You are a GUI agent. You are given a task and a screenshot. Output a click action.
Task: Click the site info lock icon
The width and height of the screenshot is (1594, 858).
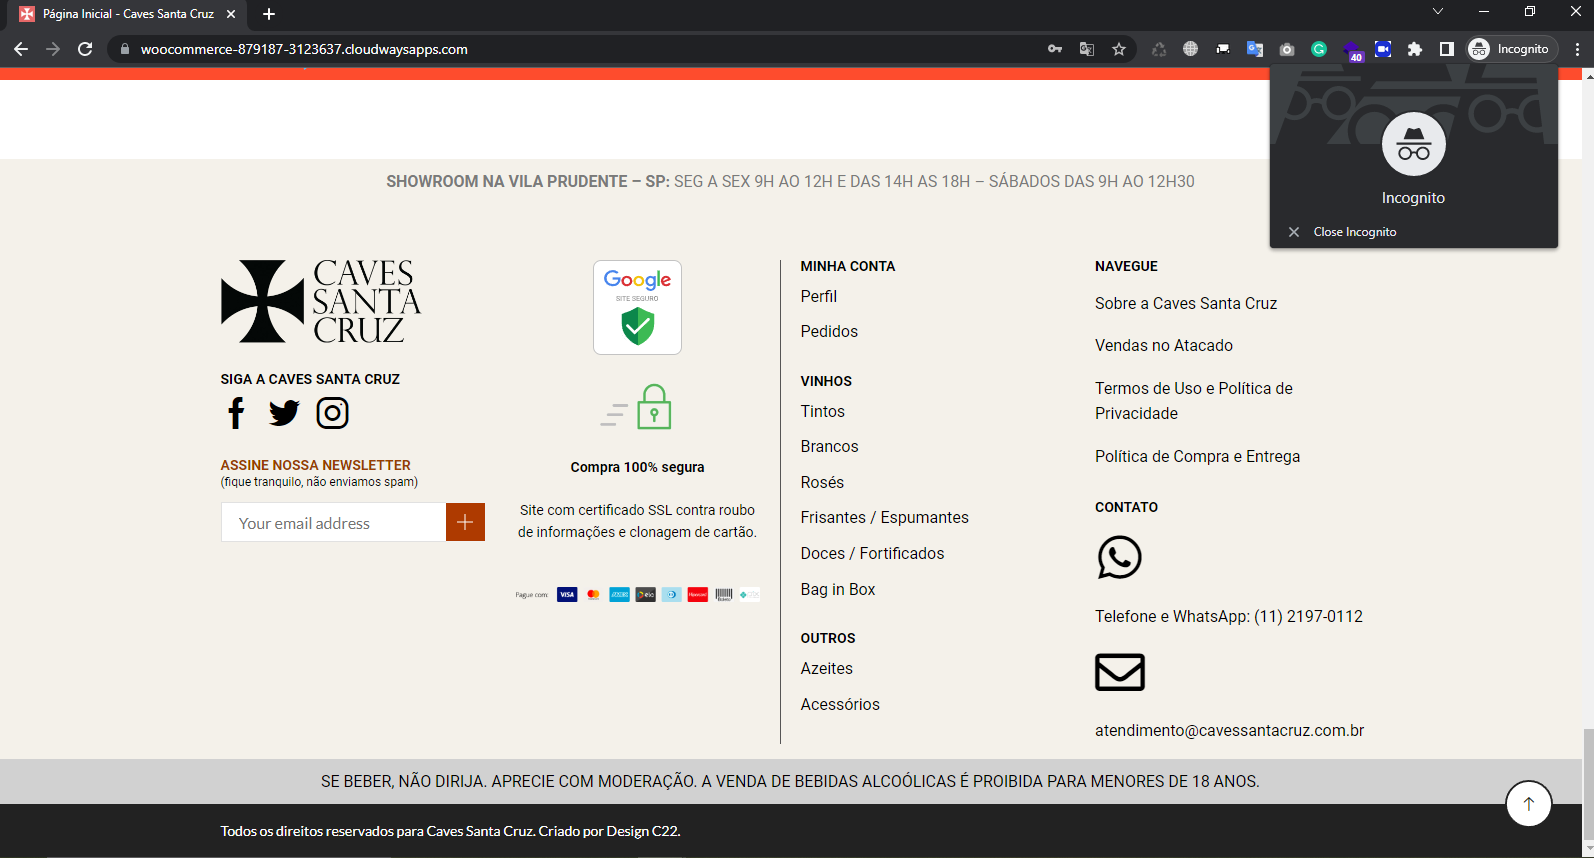click(x=125, y=49)
